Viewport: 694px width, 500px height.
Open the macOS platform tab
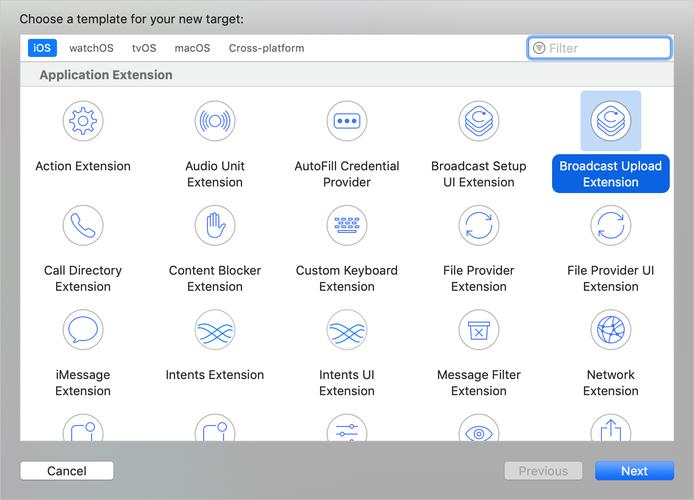[x=192, y=48]
